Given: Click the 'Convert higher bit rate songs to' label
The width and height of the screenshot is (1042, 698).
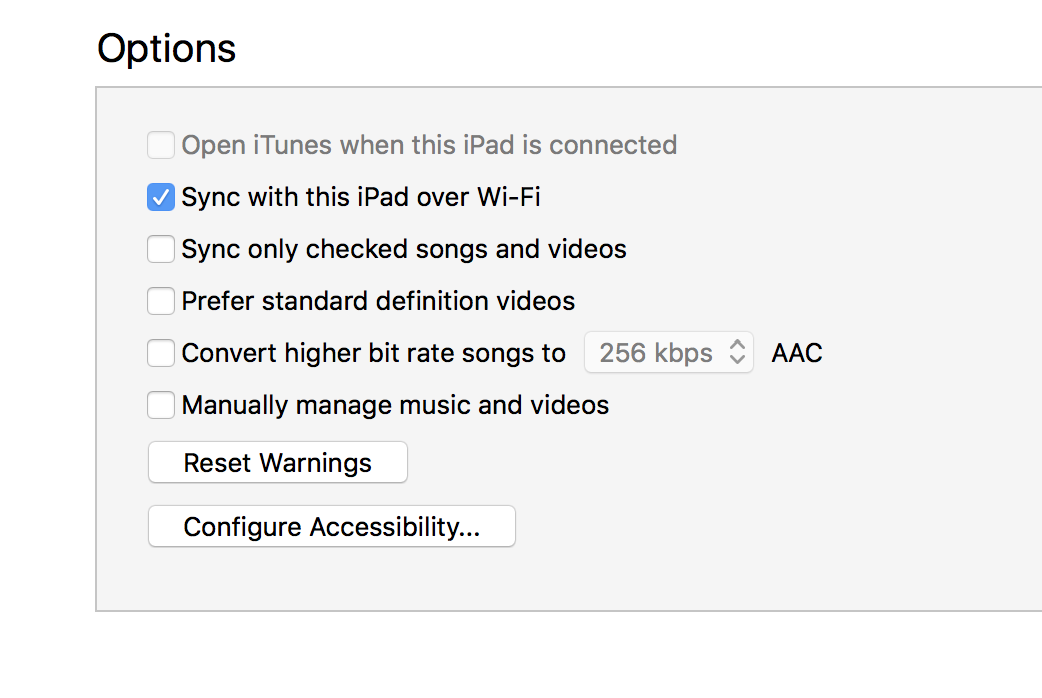Looking at the screenshot, I should tap(373, 353).
